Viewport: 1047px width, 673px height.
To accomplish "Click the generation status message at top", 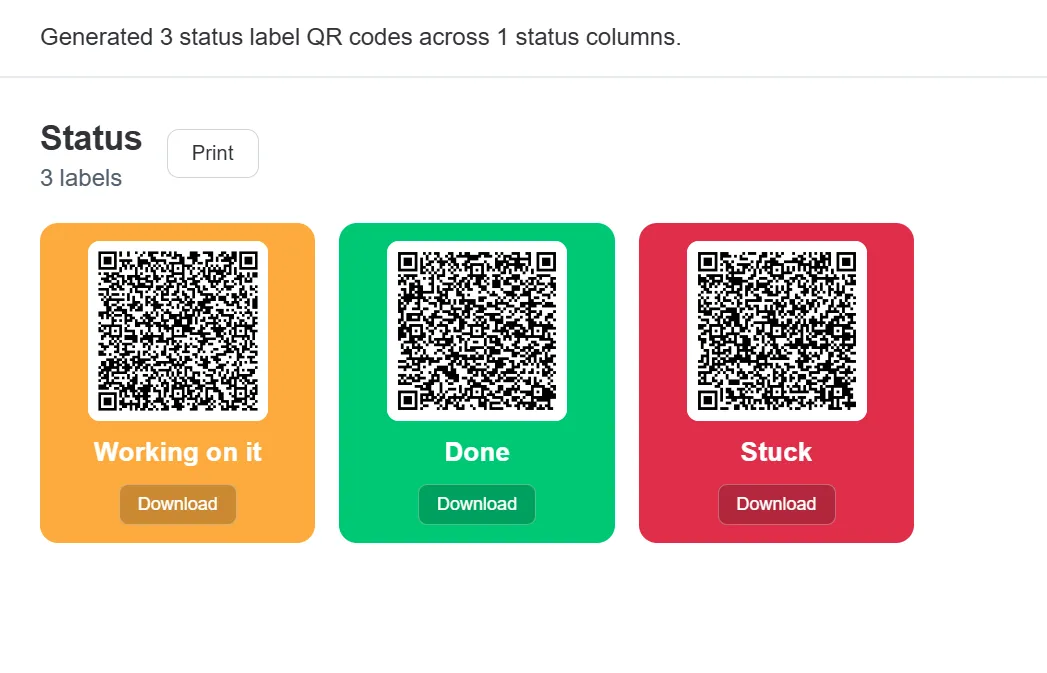I will [x=359, y=37].
